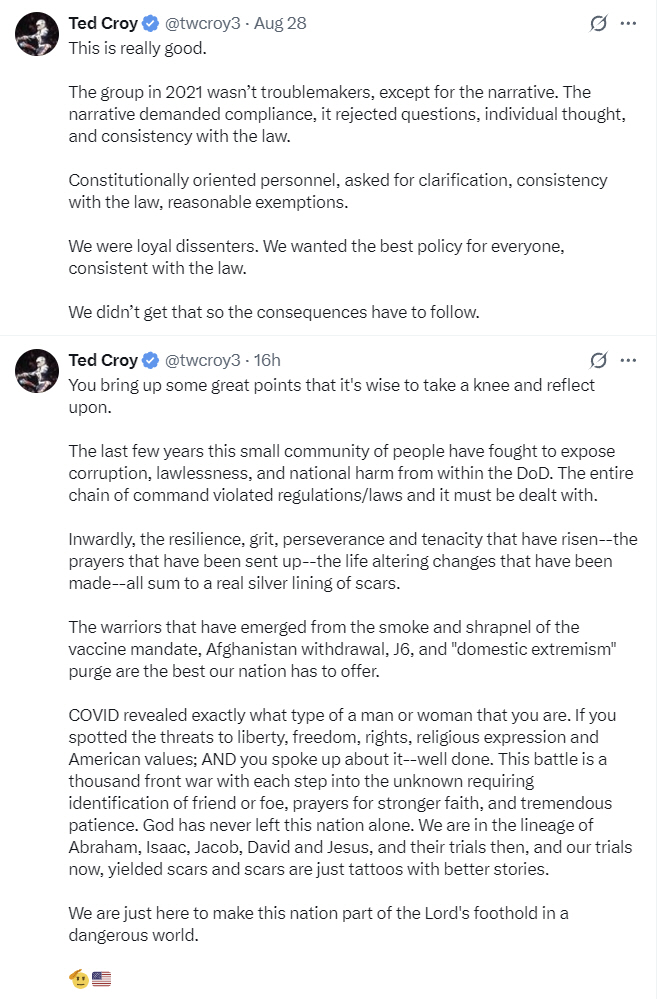
Task: Open more options on the Aug 28 post
Action: (629, 24)
